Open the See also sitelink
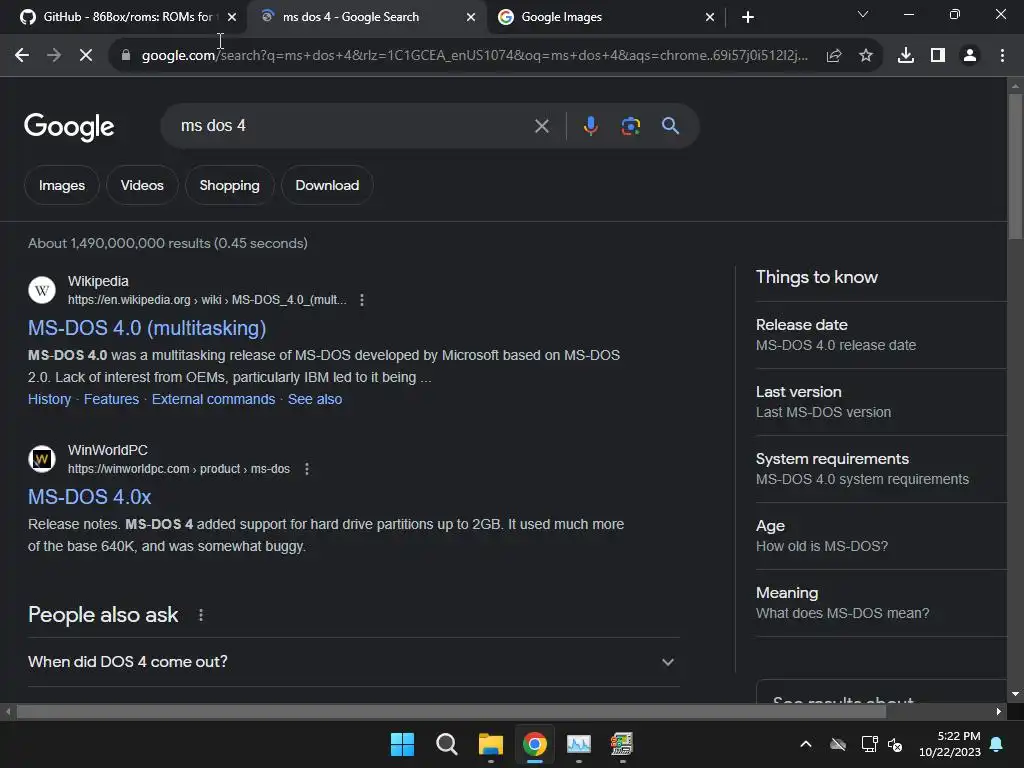This screenshot has width=1024, height=768. (x=315, y=399)
